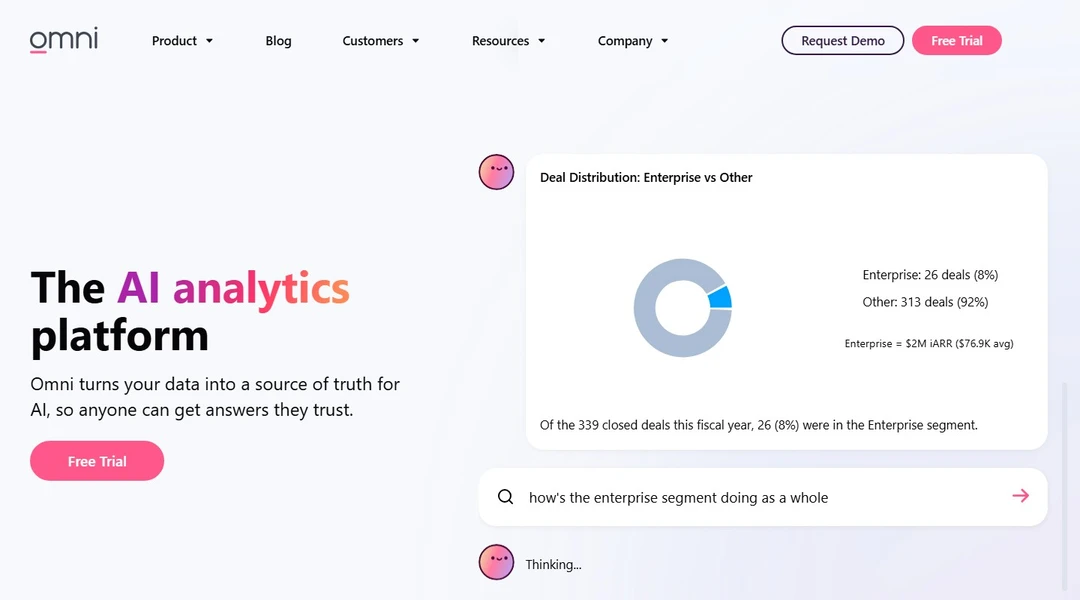Click the Request Demo button

842,41
